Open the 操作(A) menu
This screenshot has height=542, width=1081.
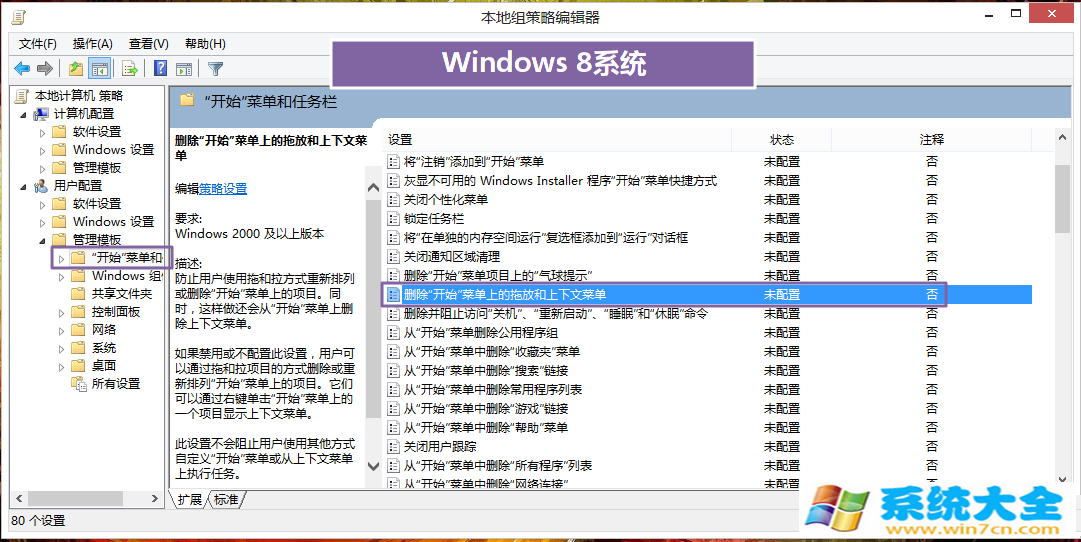point(93,43)
